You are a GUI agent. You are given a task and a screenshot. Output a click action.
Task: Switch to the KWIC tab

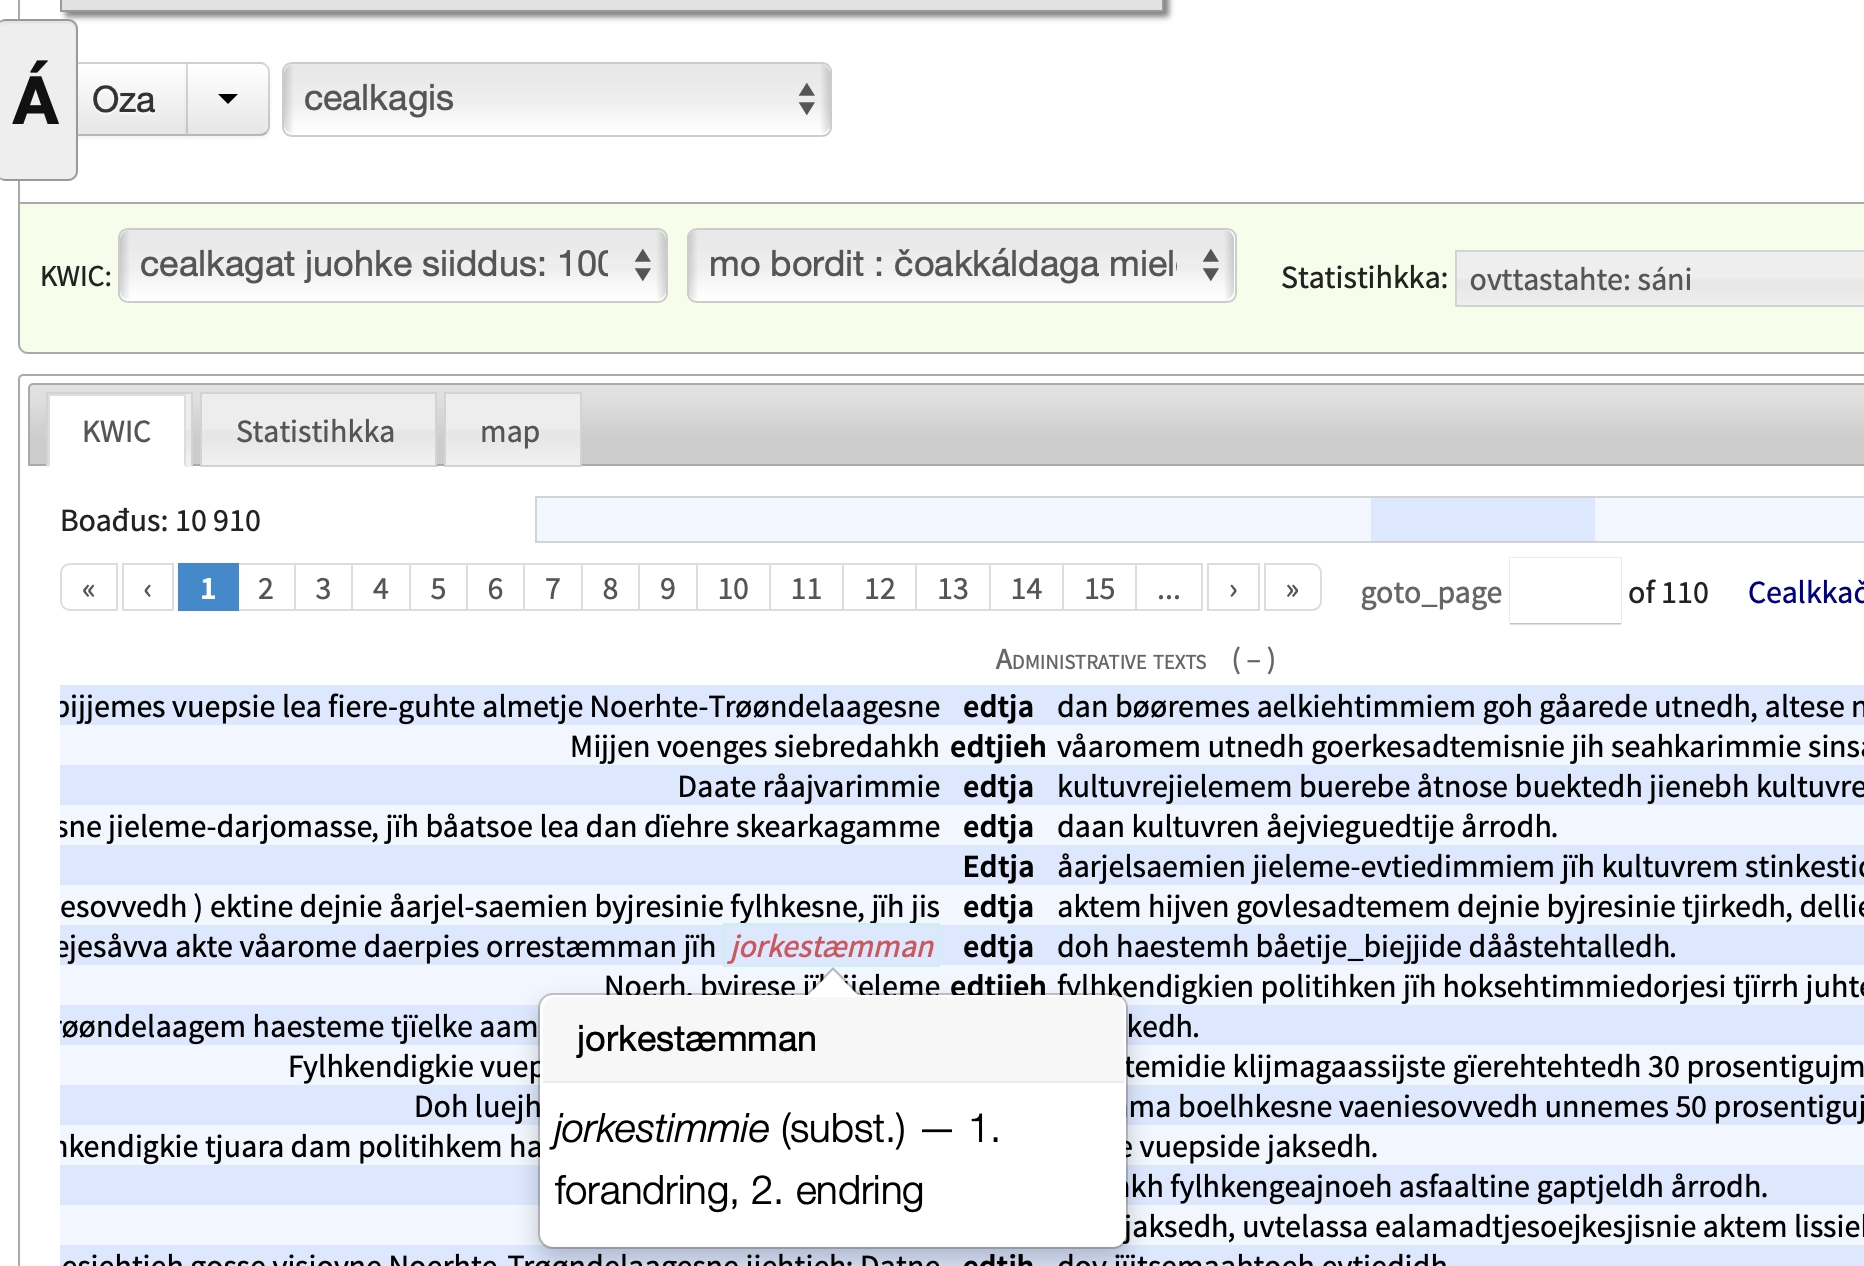117,431
